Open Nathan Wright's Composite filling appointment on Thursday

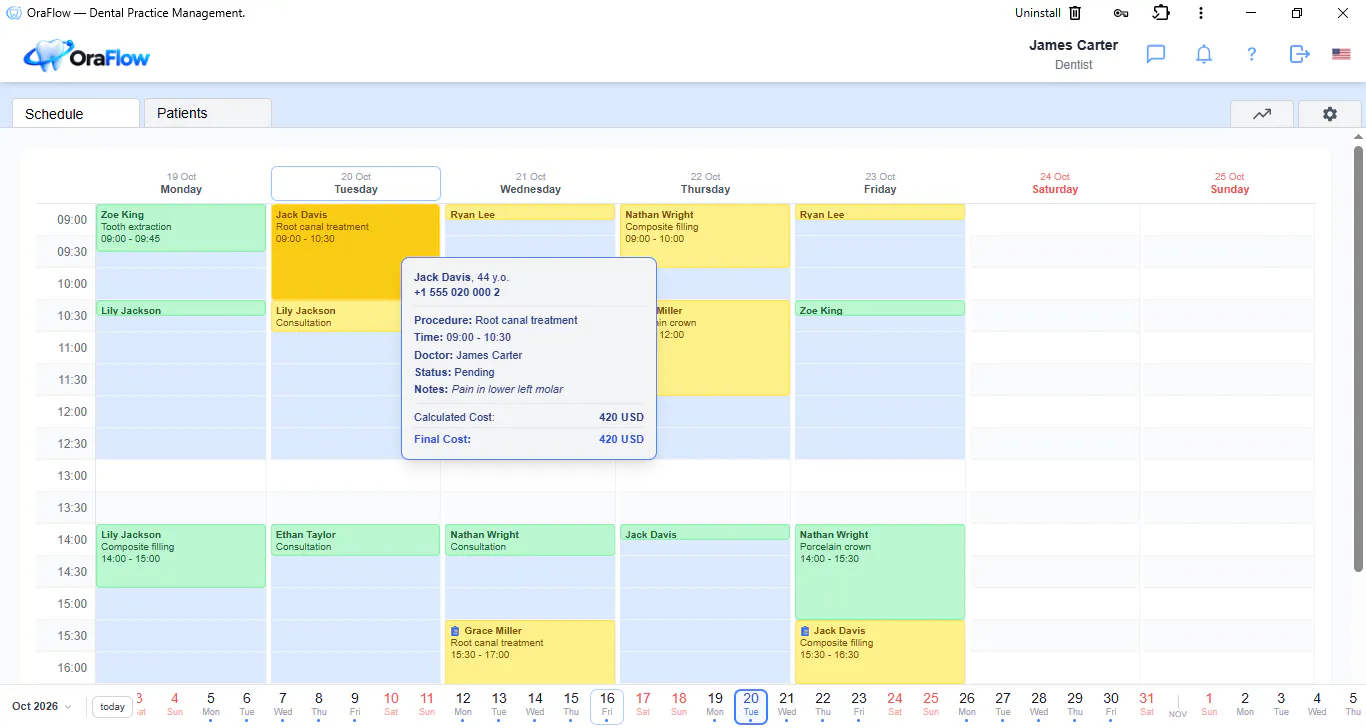(x=705, y=236)
